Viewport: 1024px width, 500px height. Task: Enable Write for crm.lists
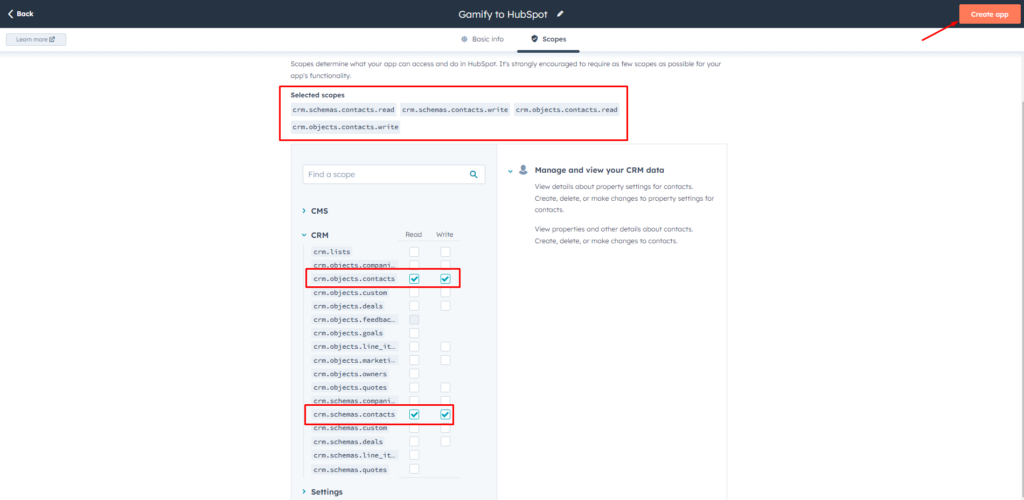(x=445, y=251)
